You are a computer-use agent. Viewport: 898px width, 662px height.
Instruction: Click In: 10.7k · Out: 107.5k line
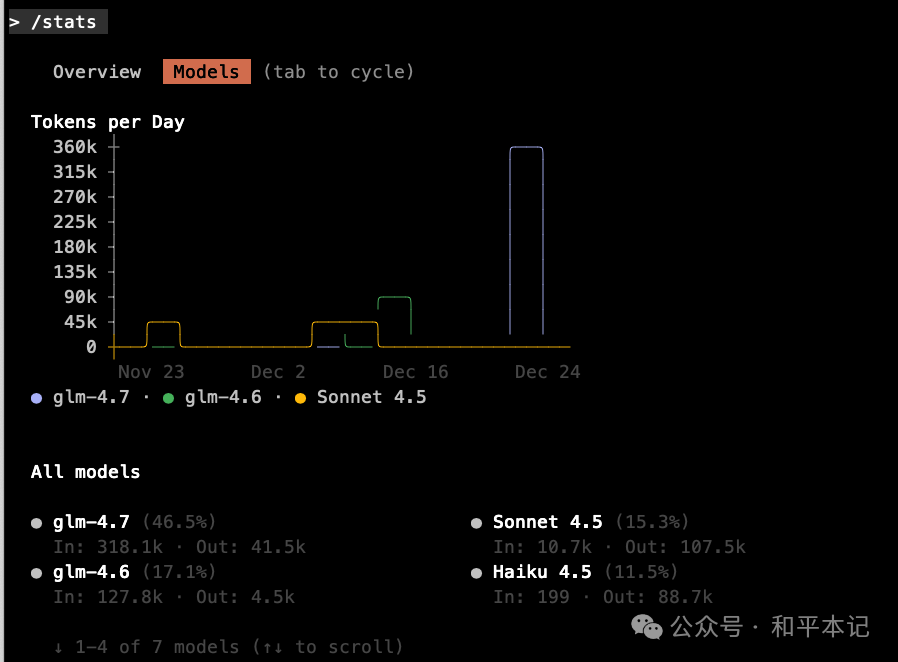tap(620, 547)
